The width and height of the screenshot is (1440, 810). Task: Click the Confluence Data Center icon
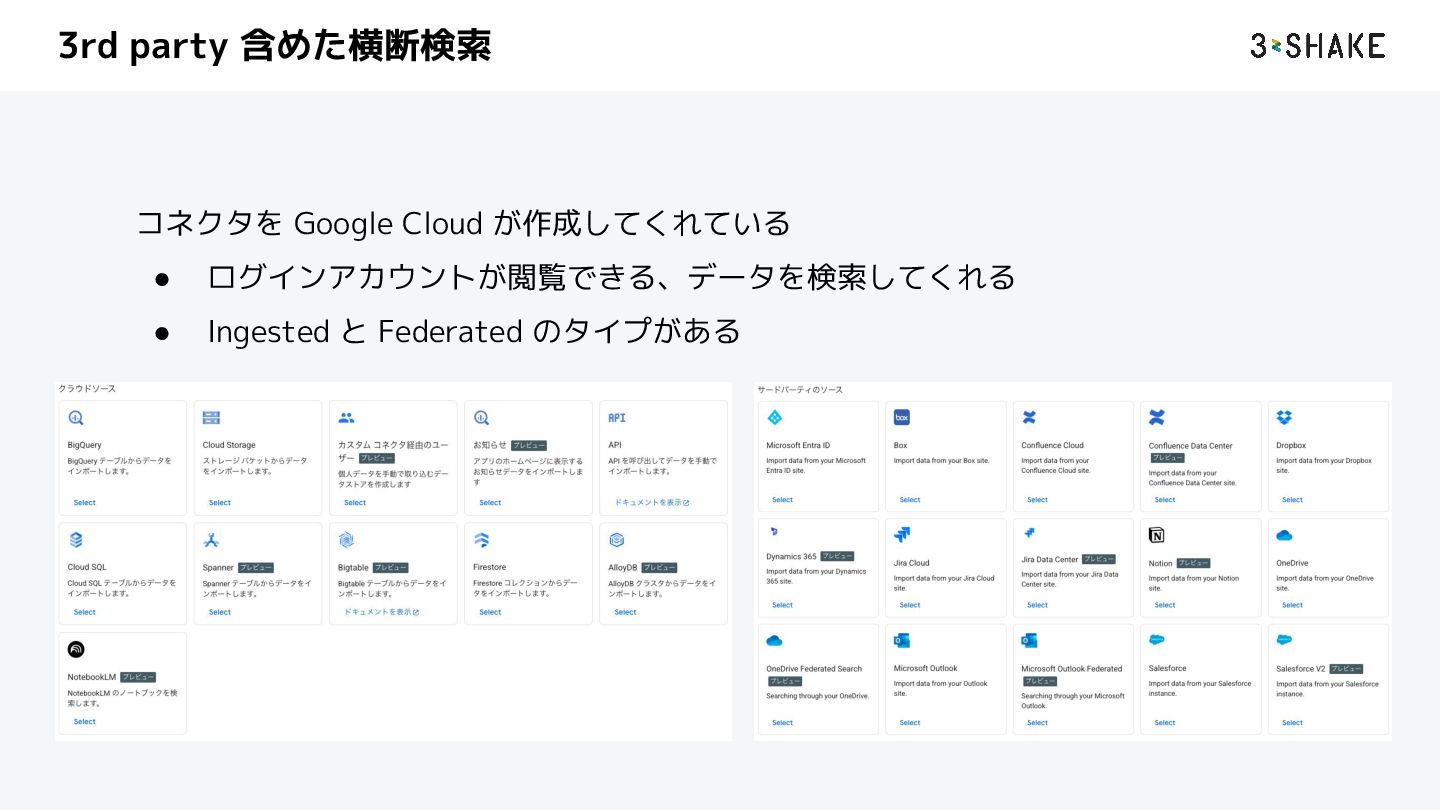(x=1157, y=417)
